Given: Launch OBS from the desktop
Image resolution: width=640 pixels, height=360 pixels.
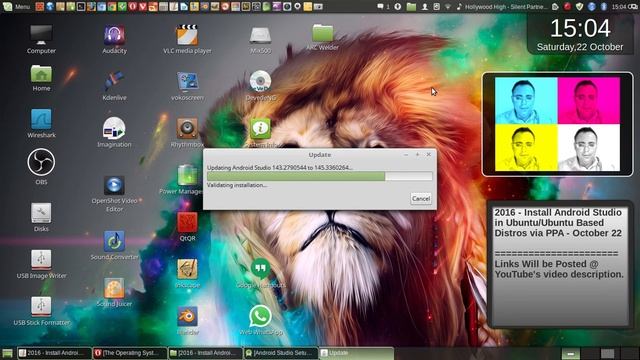Looking at the screenshot, I should [x=41, y=167].
